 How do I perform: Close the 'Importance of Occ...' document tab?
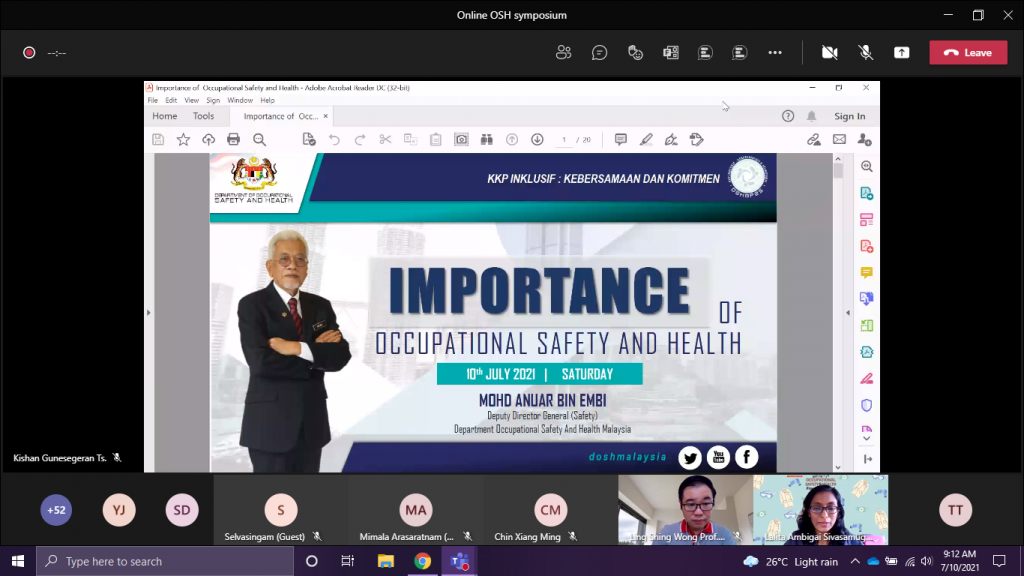click(x=326, y=116)
